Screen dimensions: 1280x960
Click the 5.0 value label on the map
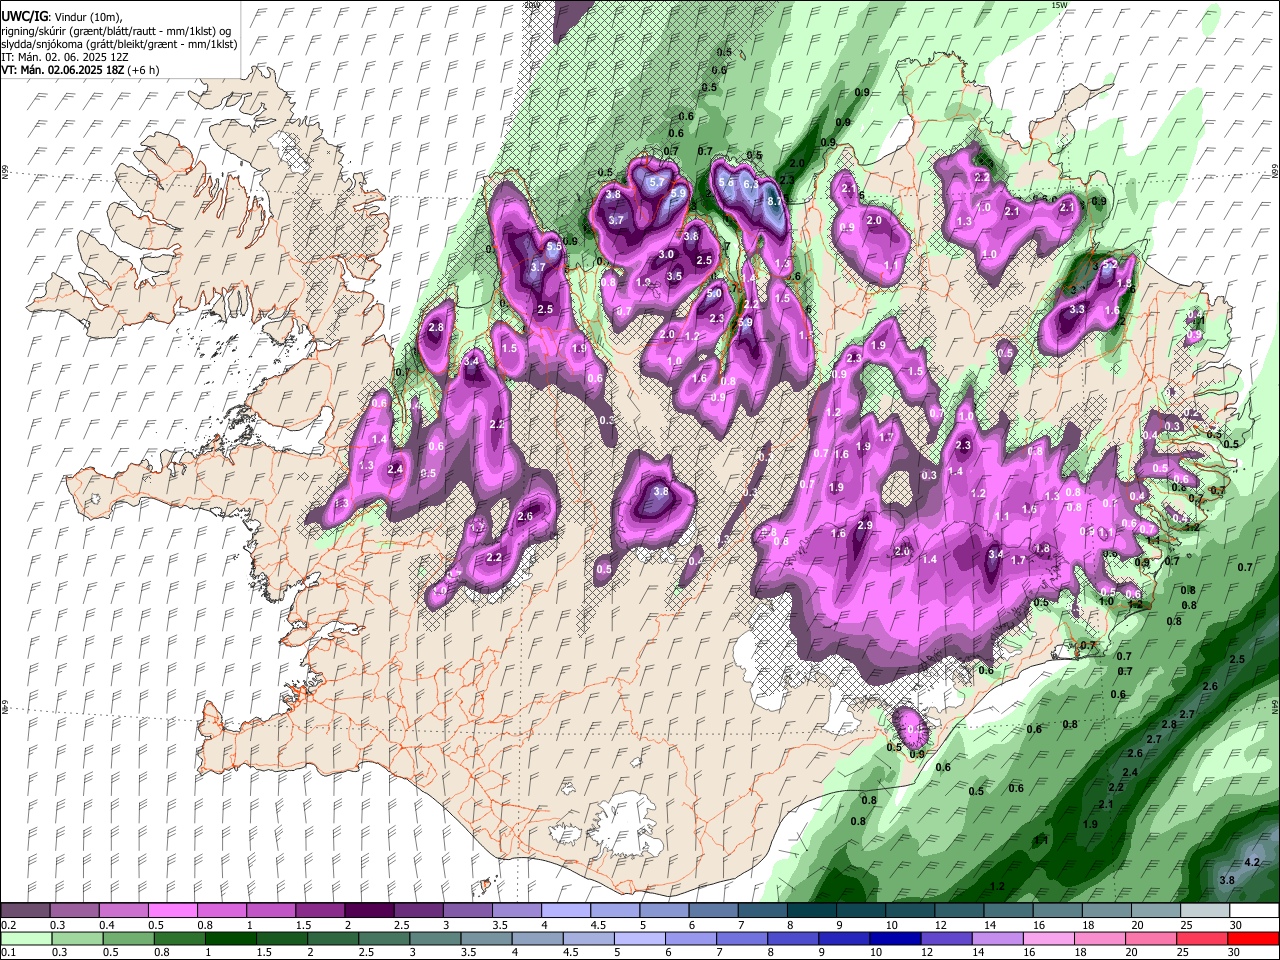(714, 294)
